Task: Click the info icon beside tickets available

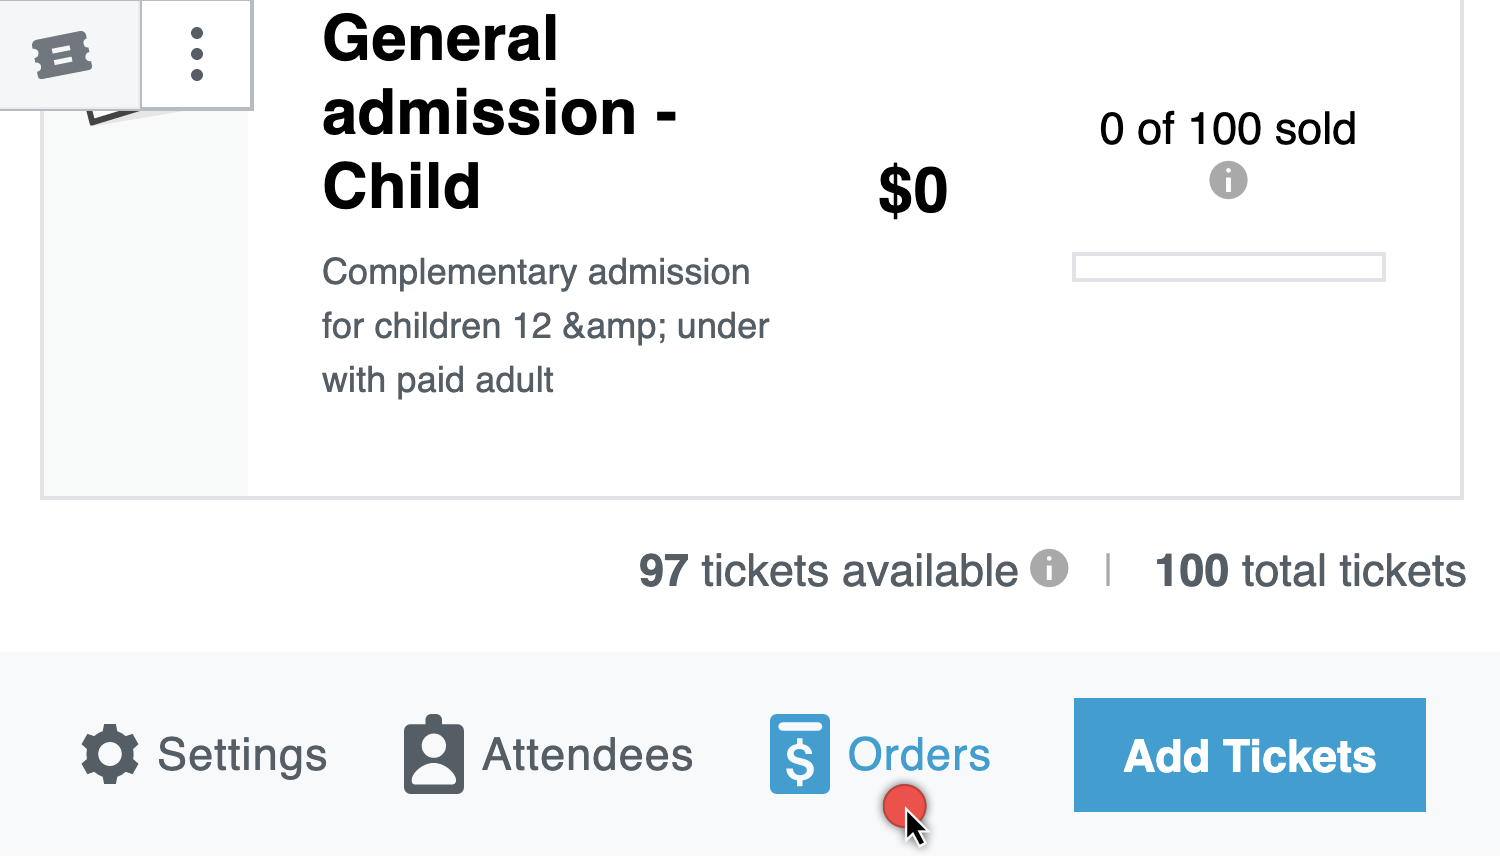Action: tap(1049, 568)
